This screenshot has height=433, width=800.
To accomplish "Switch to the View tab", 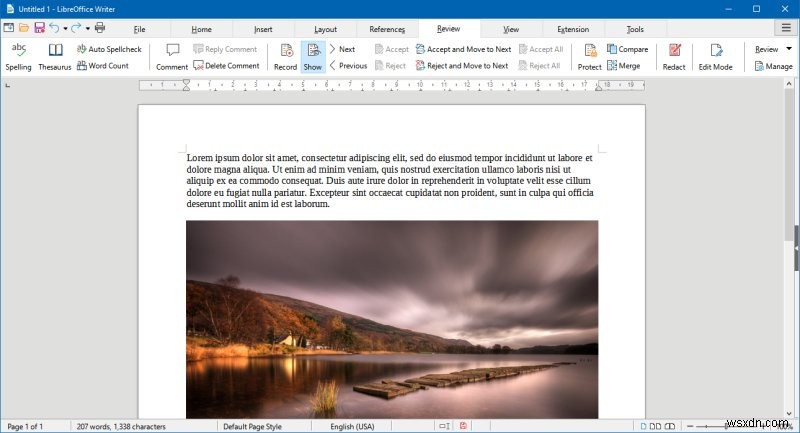I will tap(511, 29).
